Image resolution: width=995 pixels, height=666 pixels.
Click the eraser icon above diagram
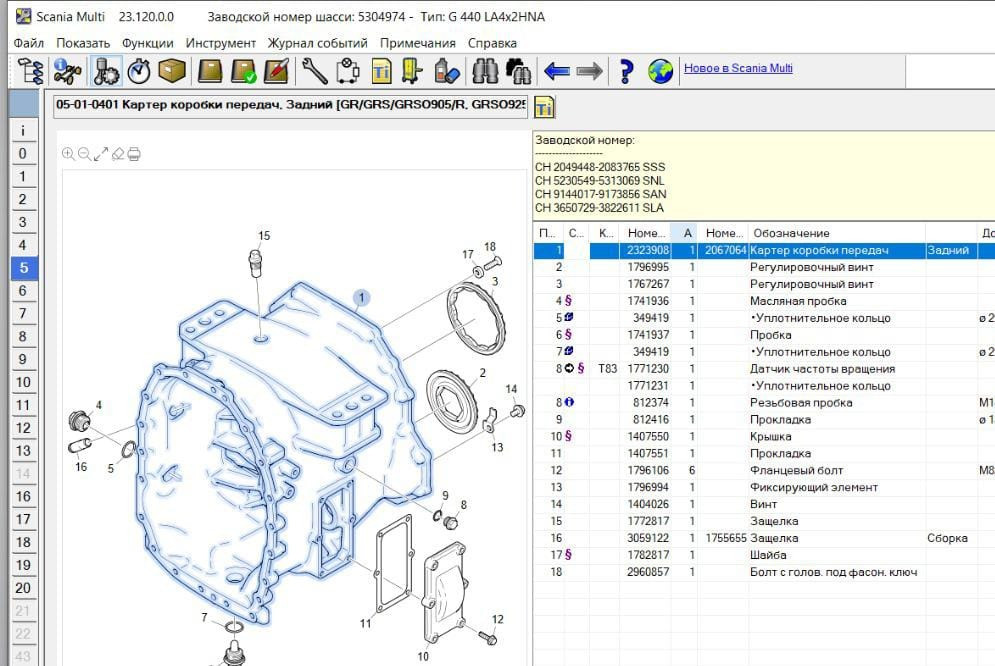(118, 154)
